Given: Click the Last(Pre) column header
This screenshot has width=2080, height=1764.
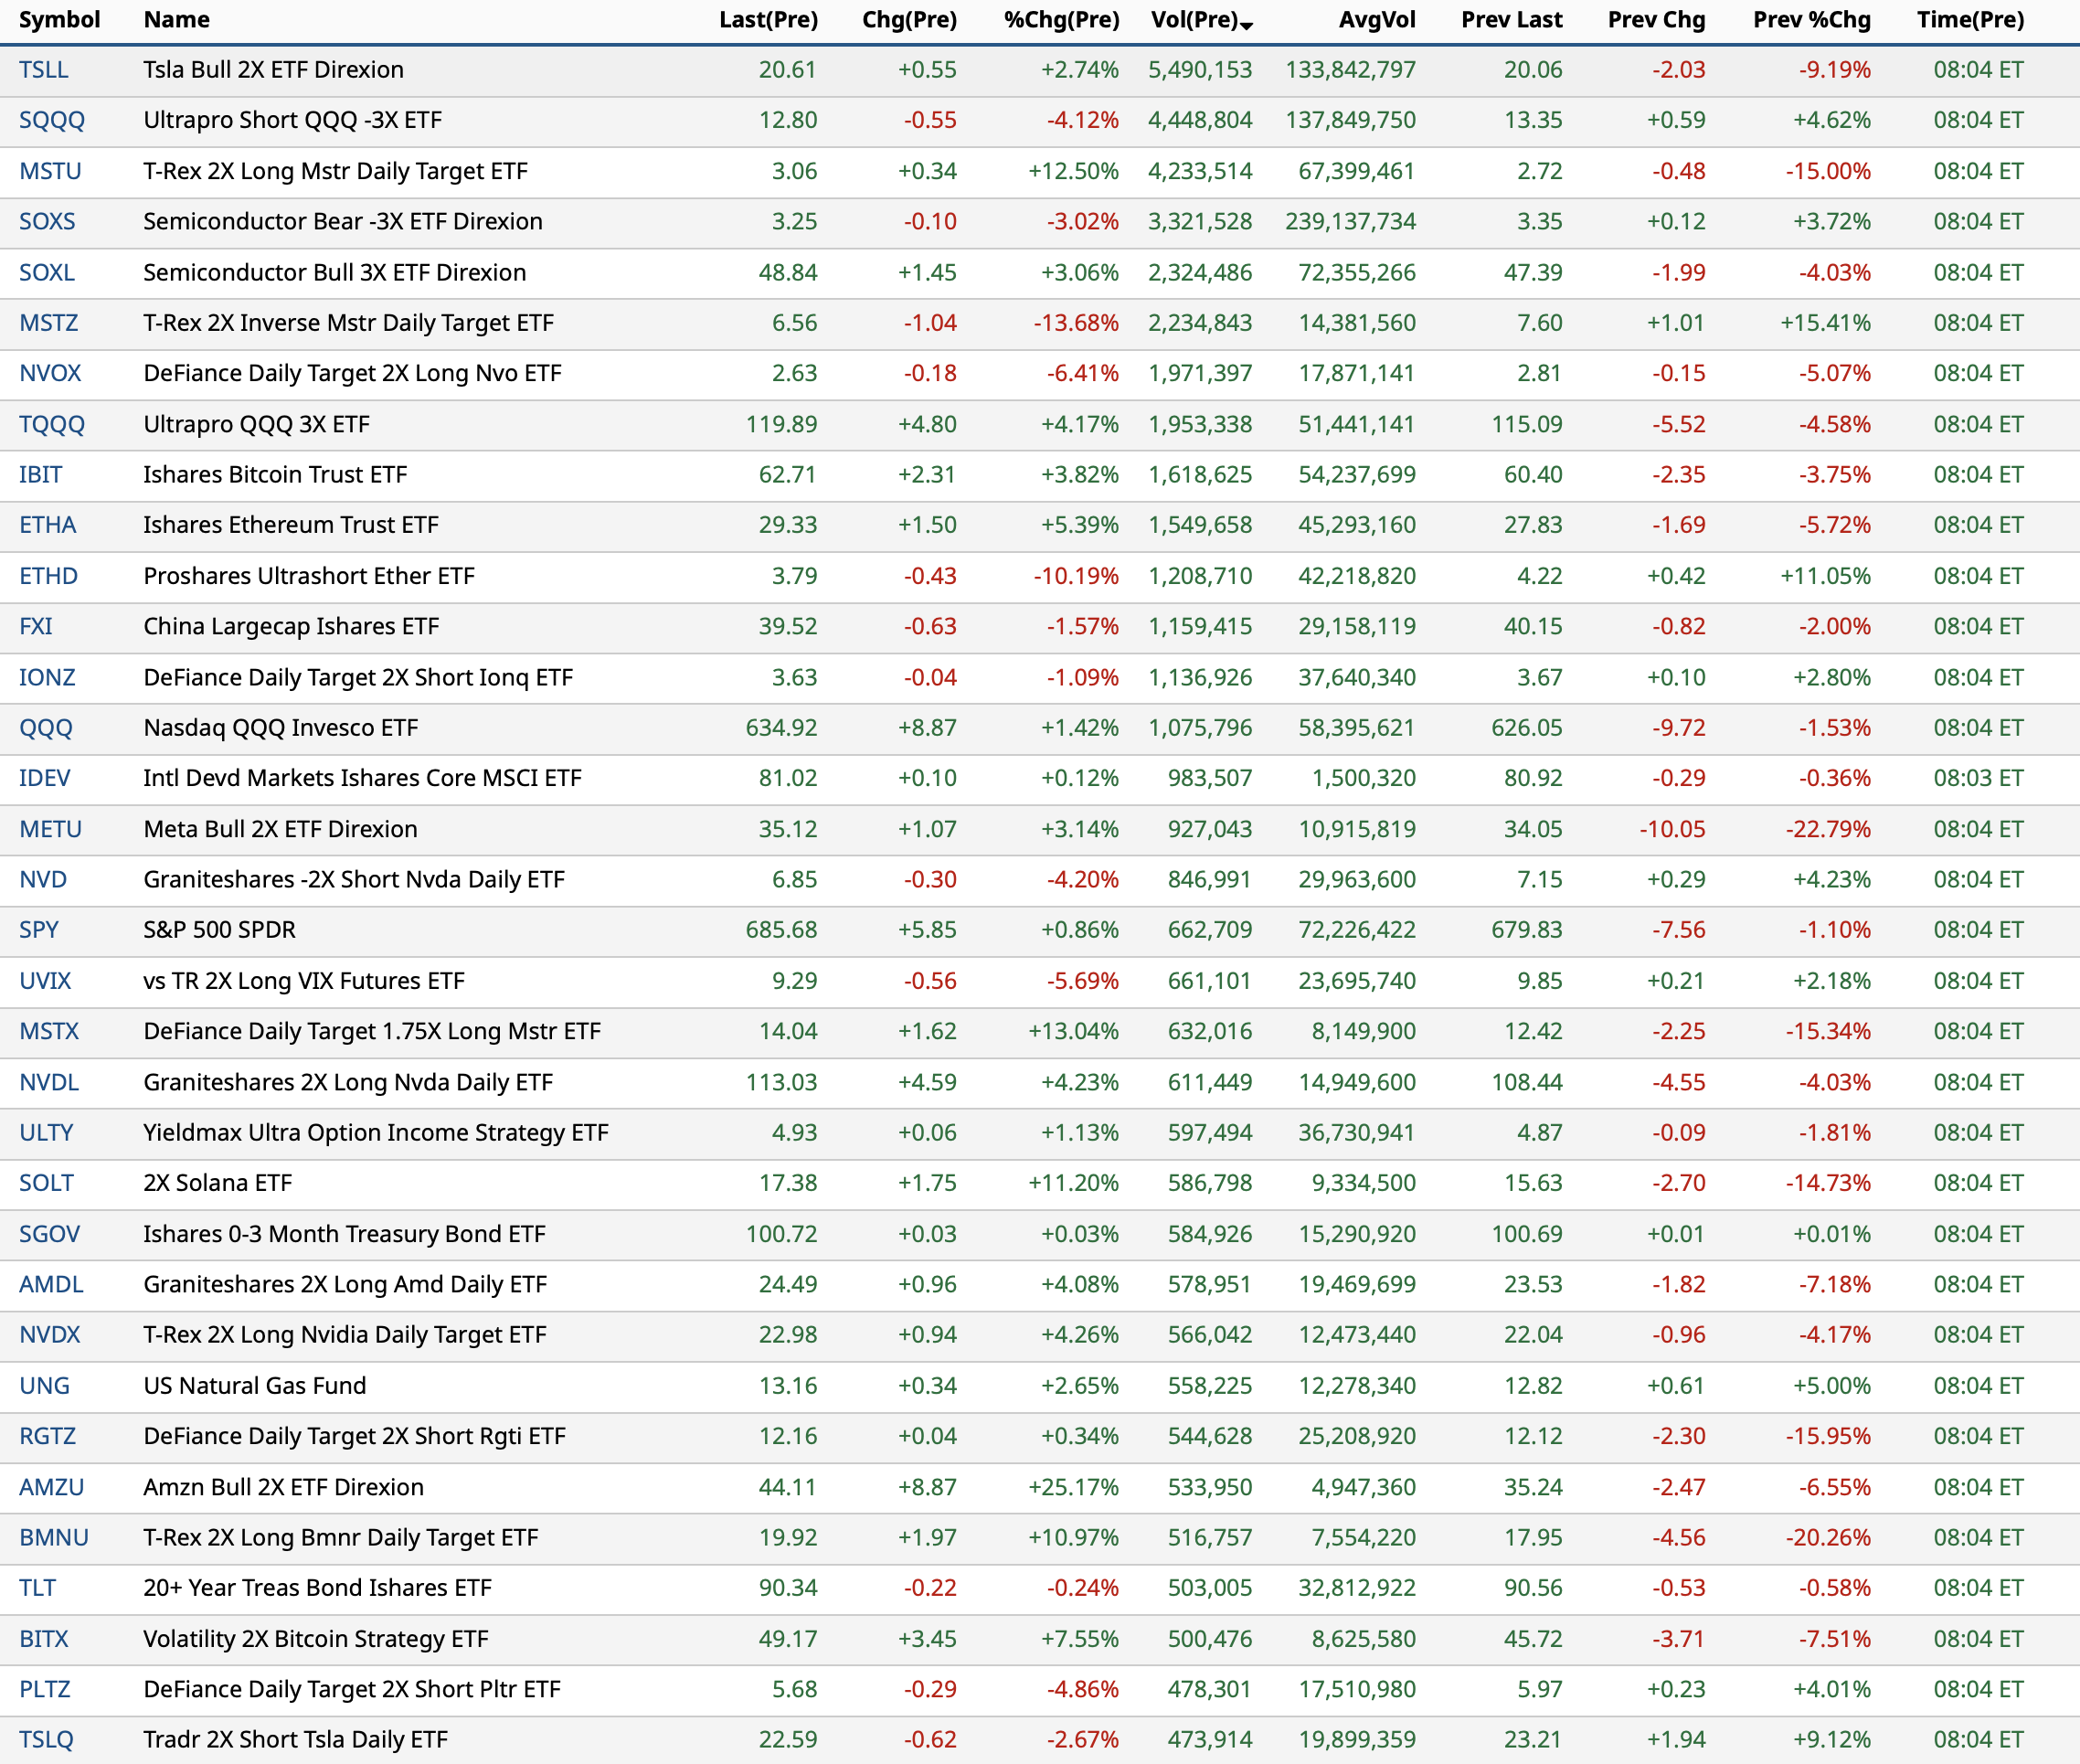Looking at the screenshot, I should (768, 20).
